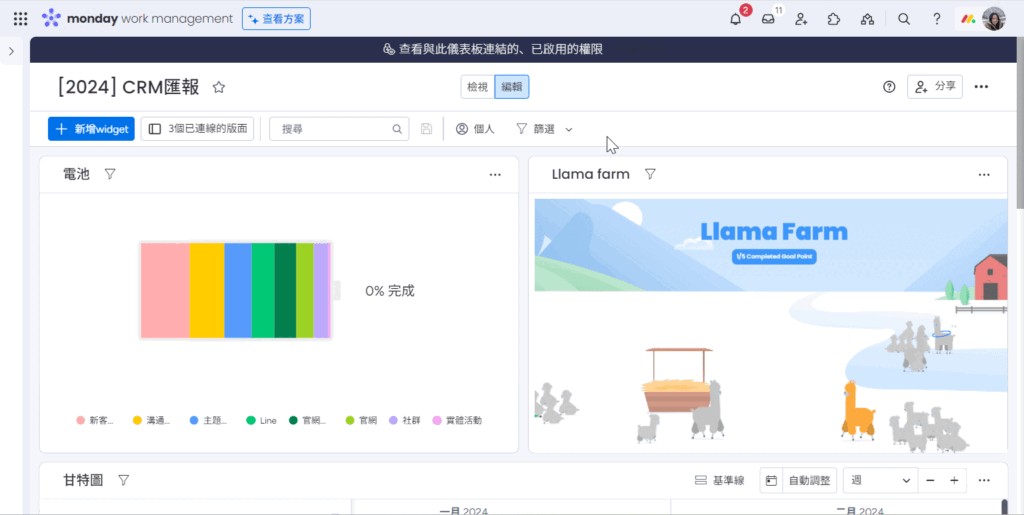Screen dimensions: 1024x515
Task: Switch dashboard to 檢視 mode
Action: pyautogui.click(x=477, y=87)
